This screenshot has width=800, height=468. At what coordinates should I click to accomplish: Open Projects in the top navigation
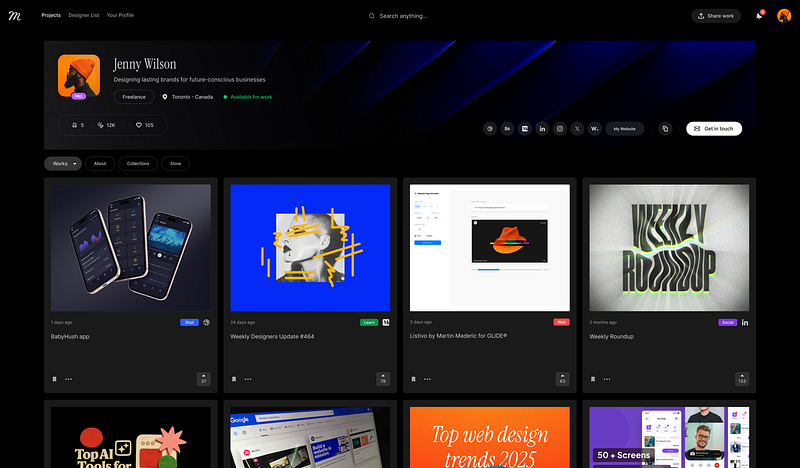(51, 15)
